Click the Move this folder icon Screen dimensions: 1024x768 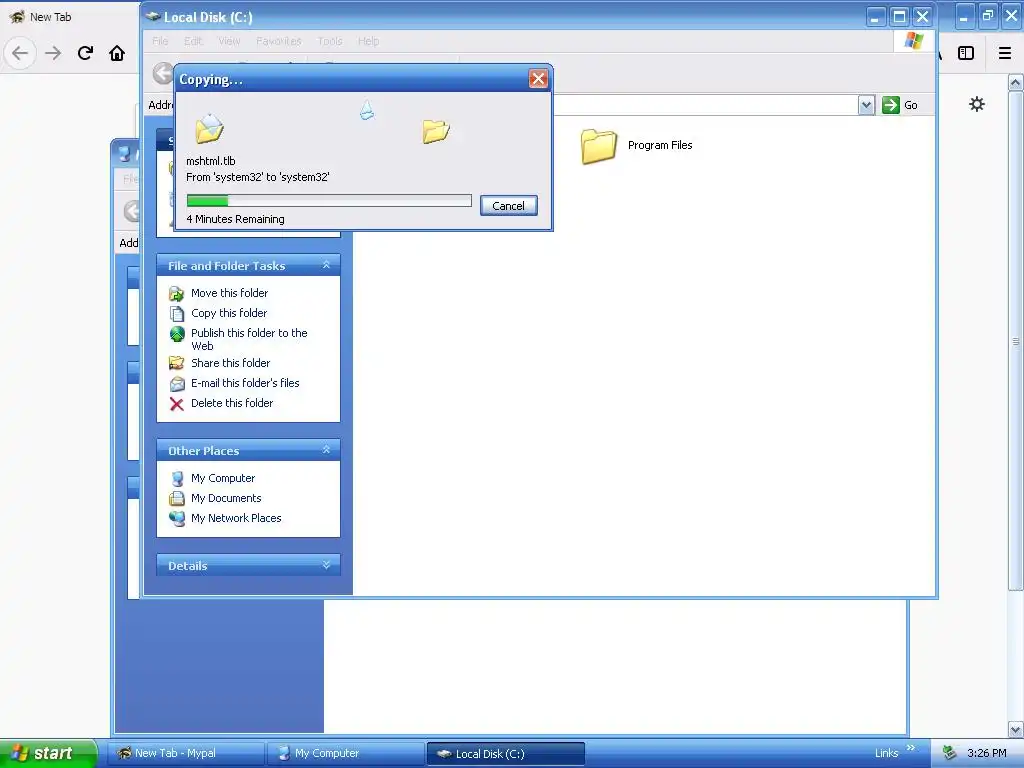pos(176,294)
